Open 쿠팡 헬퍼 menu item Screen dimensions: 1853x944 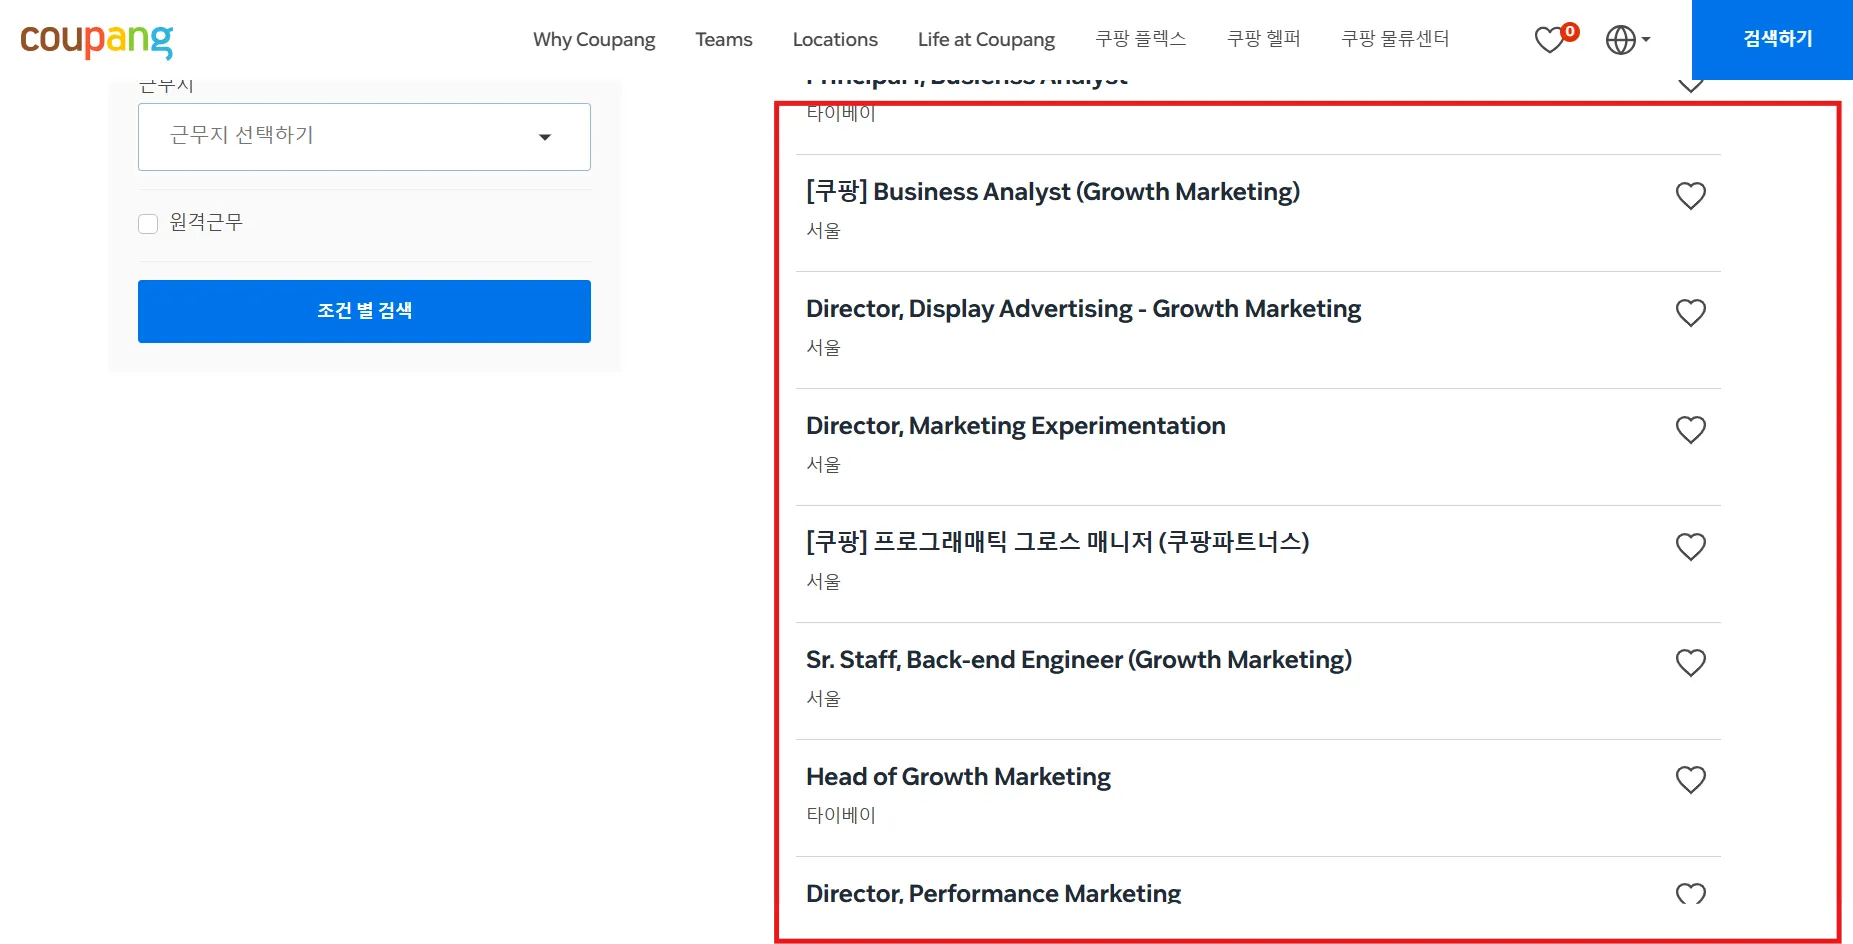(x=1264, y=39)
